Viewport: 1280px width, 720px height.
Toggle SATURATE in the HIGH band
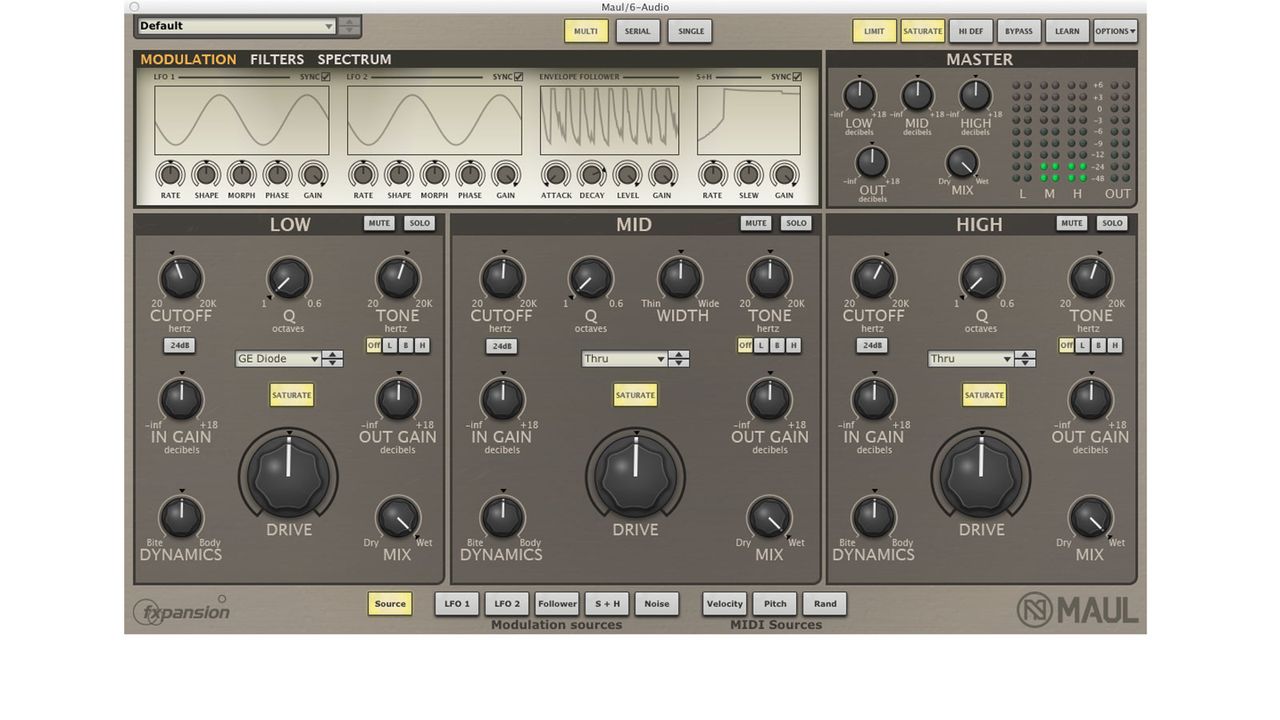pos(984,395)
